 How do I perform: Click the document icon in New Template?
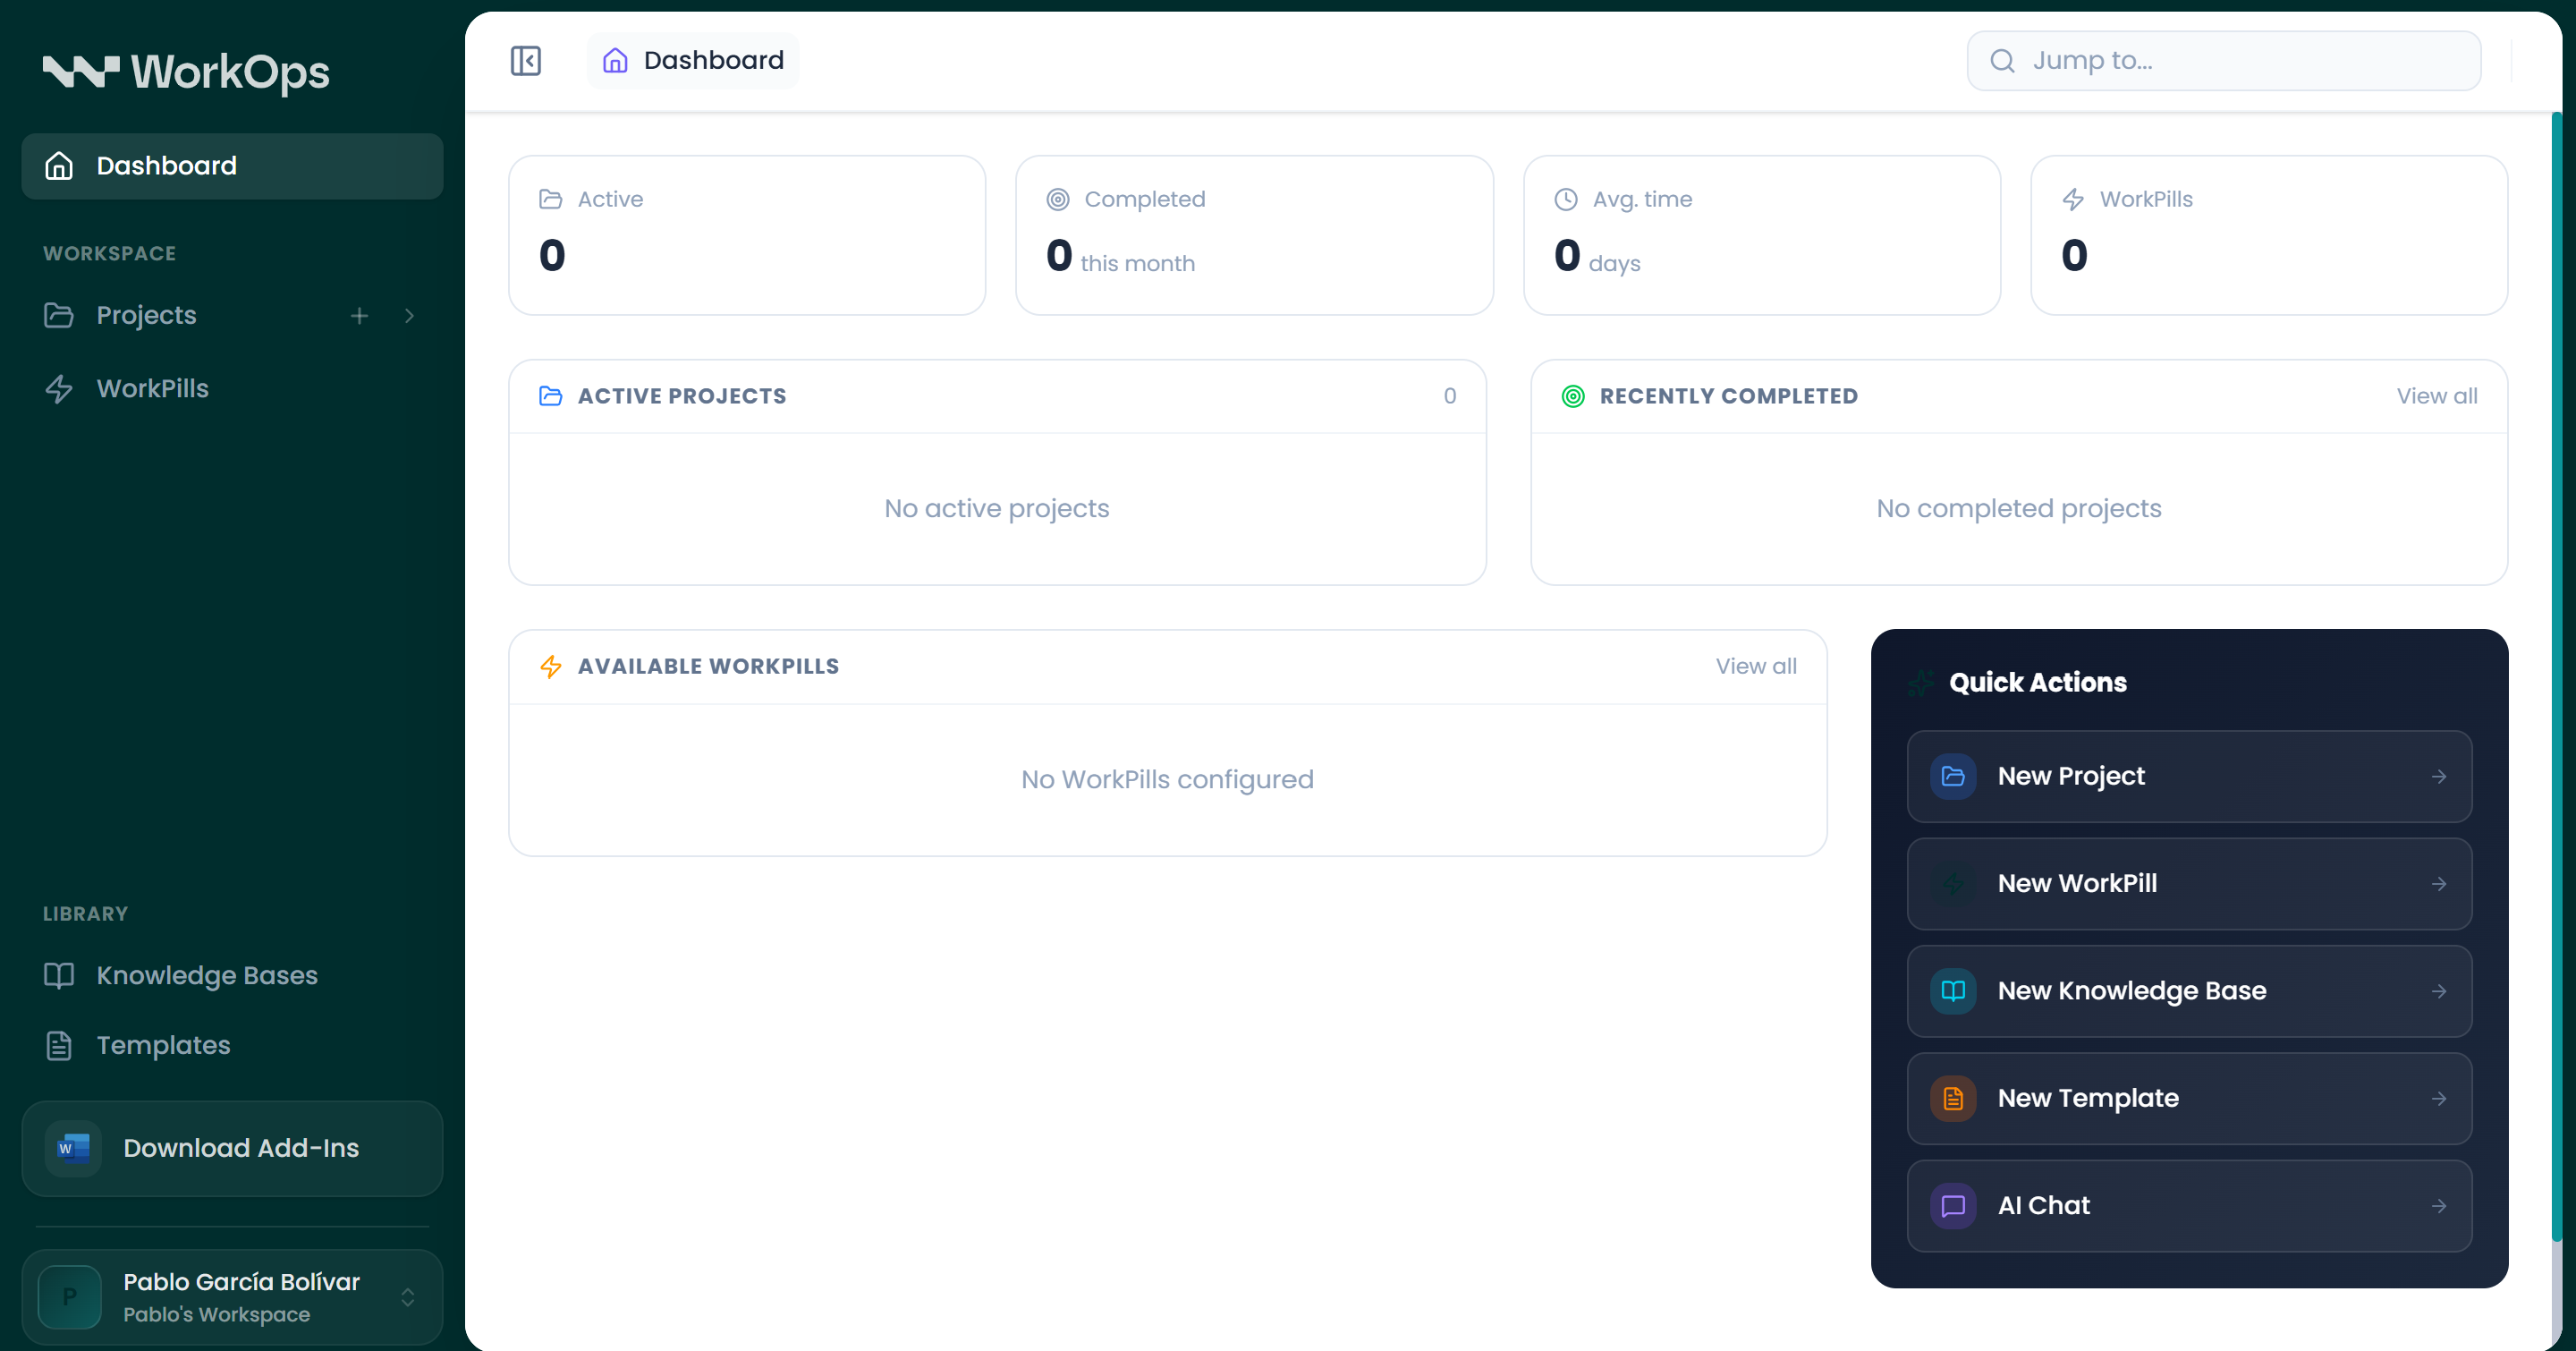coord(1953,1098)
